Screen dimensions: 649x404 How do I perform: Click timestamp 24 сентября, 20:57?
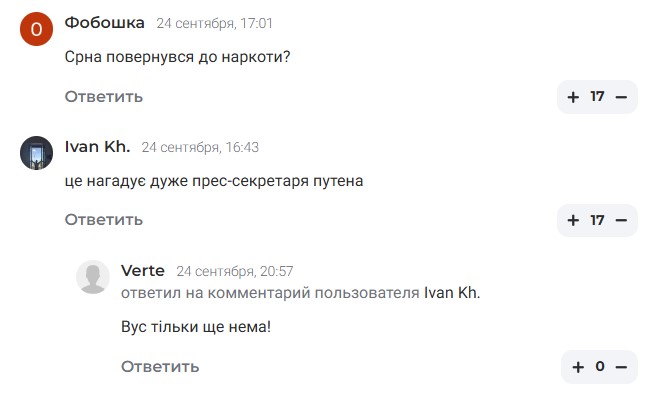pos(235,271)
